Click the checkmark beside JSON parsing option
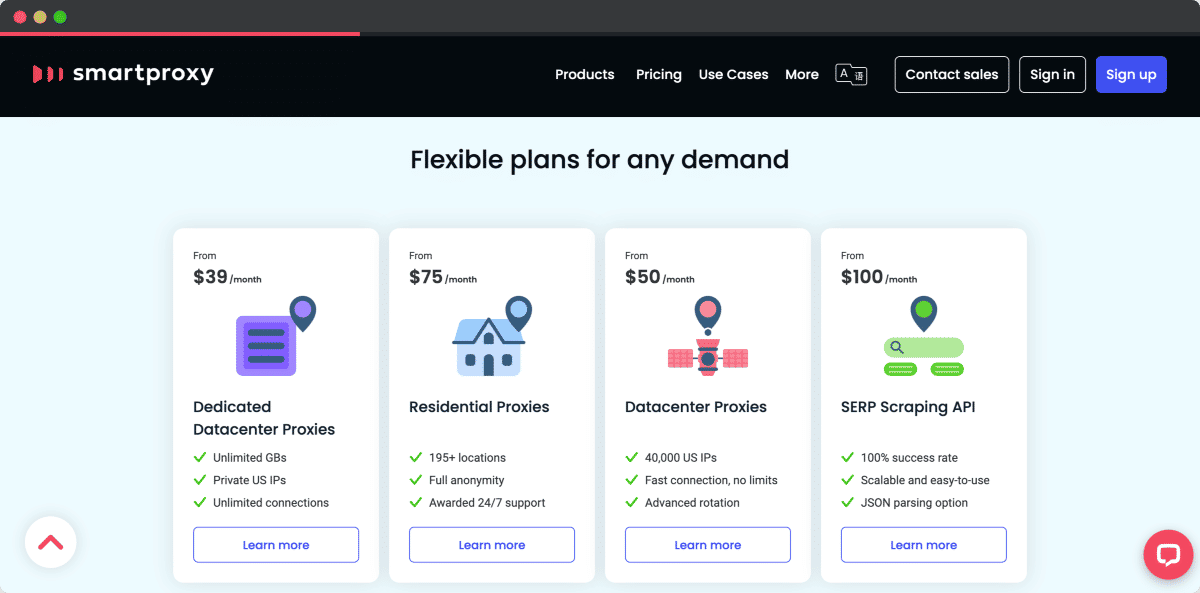 [x=847, y=503]
